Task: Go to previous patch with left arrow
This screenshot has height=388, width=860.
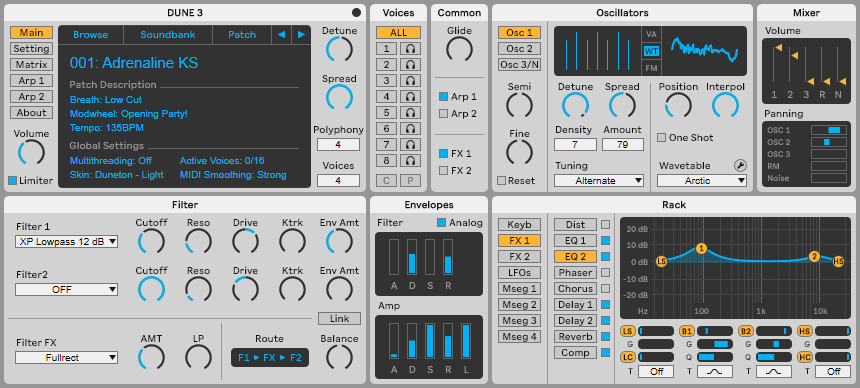Action: [281, 35]
